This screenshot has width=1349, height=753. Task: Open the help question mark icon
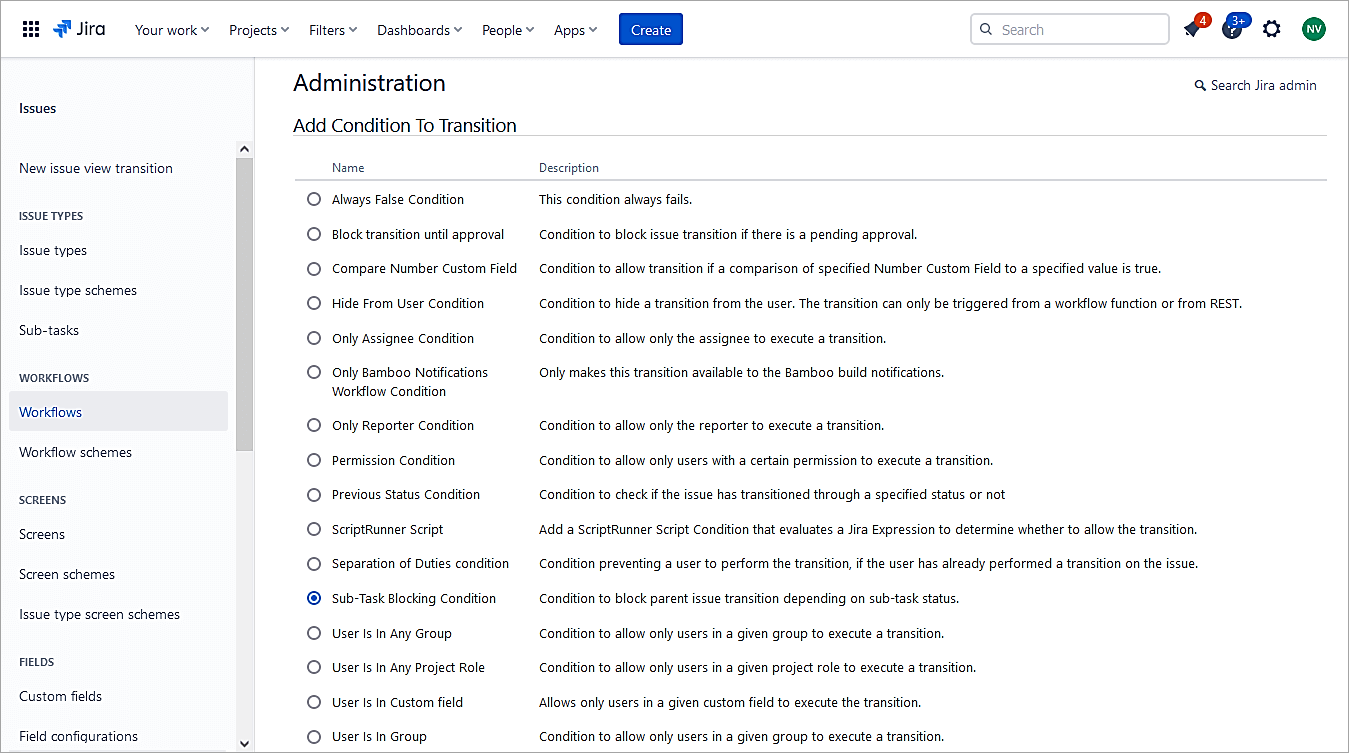point(1232,30)
